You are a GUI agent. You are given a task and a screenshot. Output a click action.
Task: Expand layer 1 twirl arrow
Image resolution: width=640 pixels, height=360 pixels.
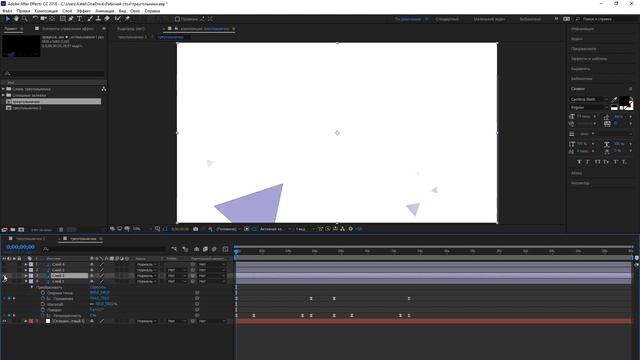(x=26, y=264)
